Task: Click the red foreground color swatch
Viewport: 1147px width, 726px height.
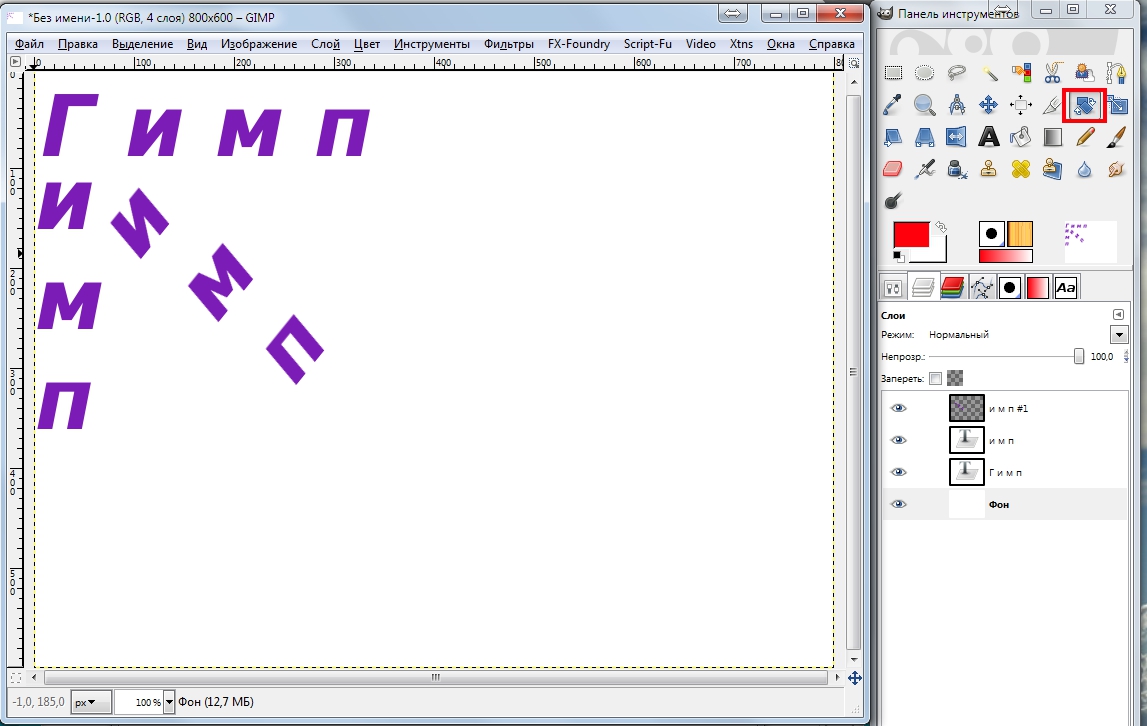Action: 911,235
